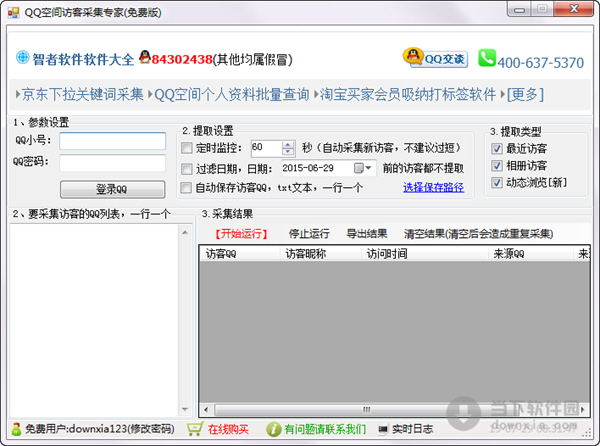Screen dimensions: 600x446
Task: Click the QQ list scrollbar up arrow
Action: (x=185, y=232)
